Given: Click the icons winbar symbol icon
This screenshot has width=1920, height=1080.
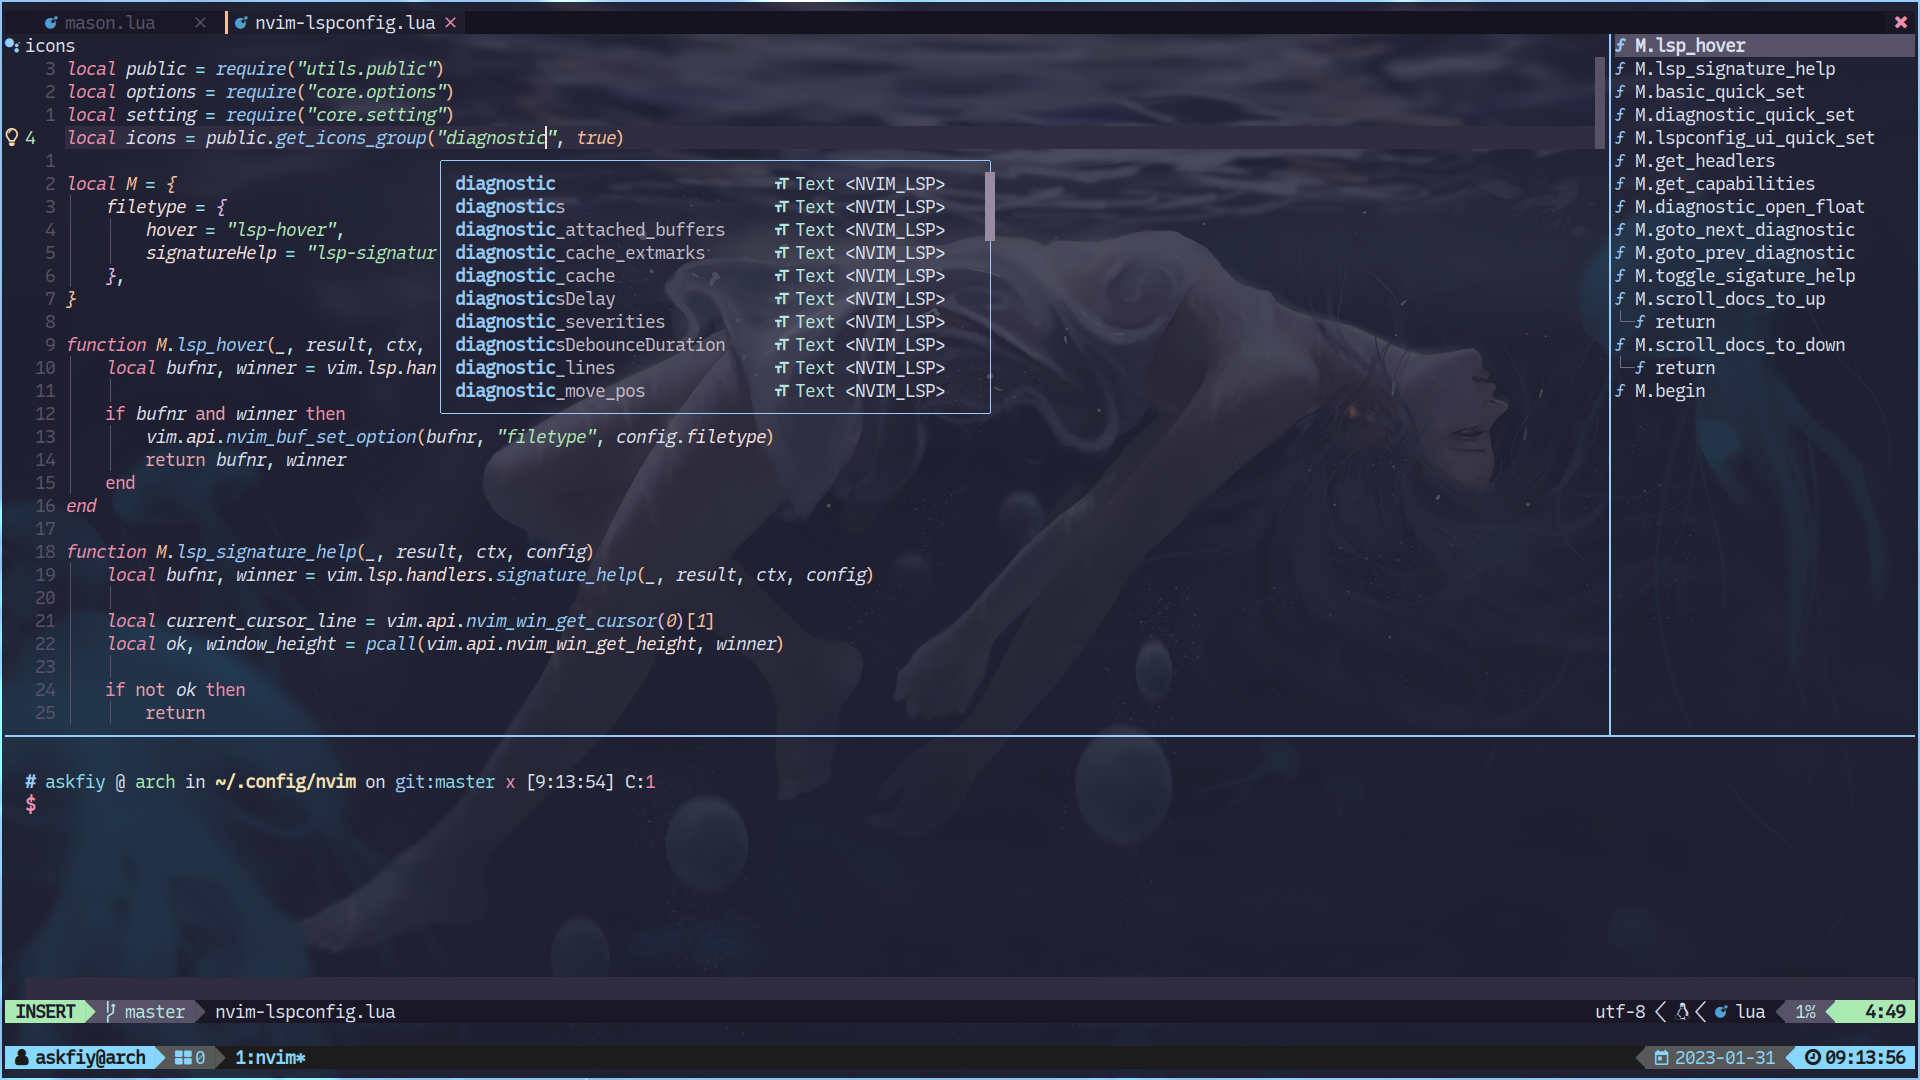Looking at the screenshot, I should point(12,45).
